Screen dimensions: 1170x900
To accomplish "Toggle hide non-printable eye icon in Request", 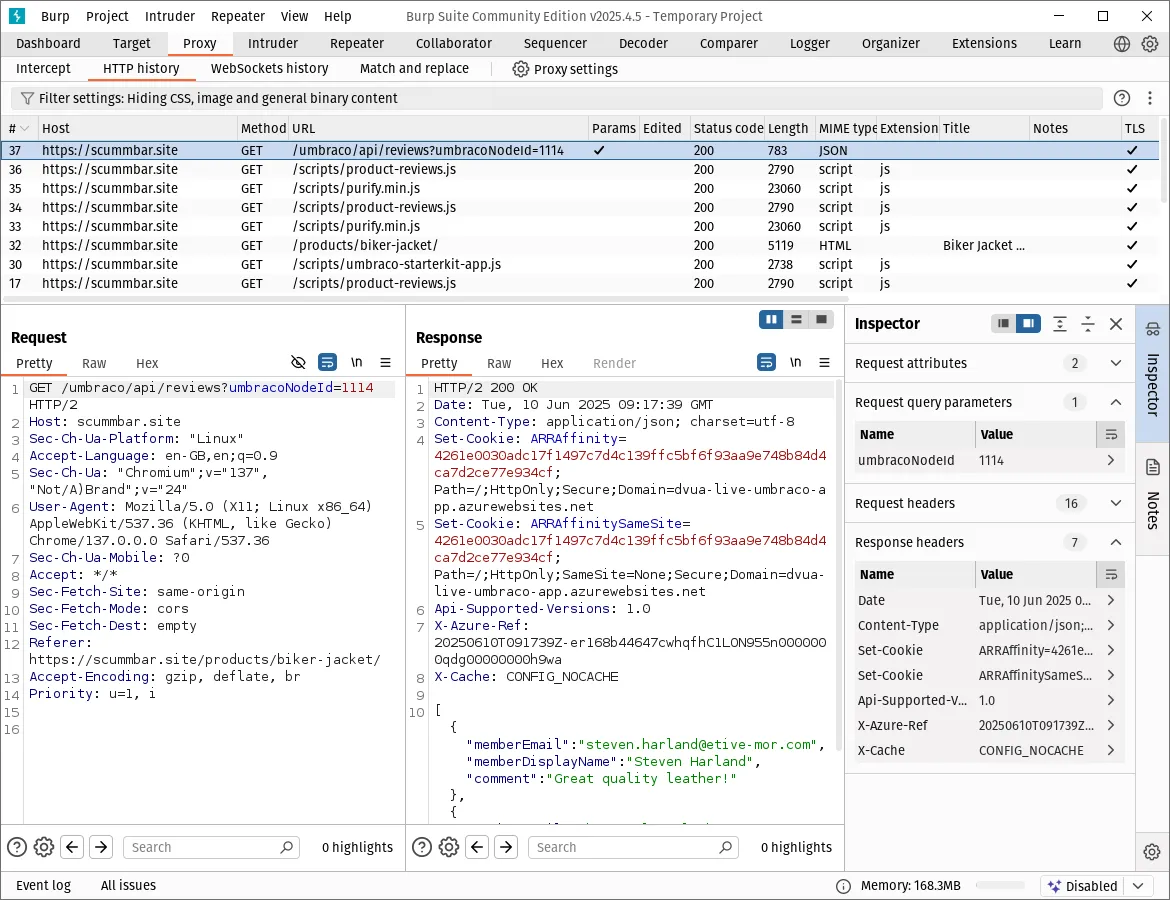I will [298, 363].
